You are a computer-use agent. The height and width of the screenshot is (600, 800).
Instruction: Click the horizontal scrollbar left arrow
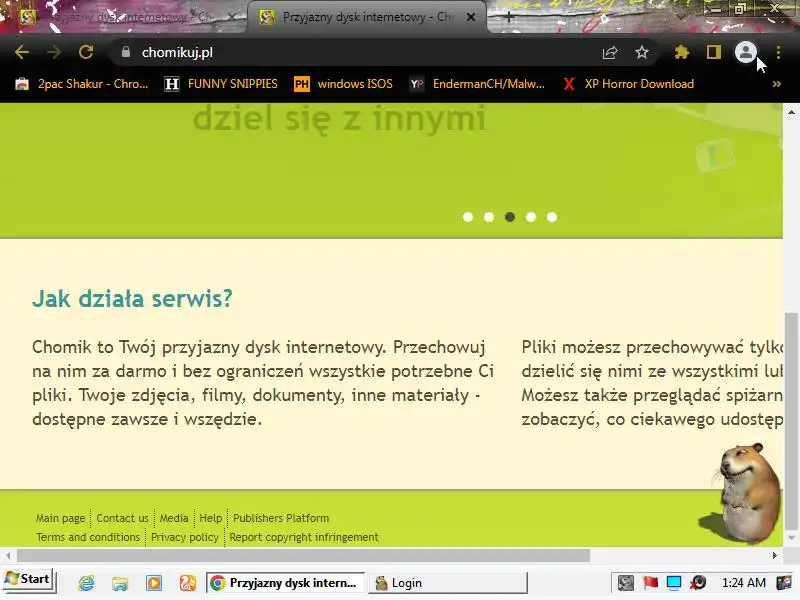(8, 555)
